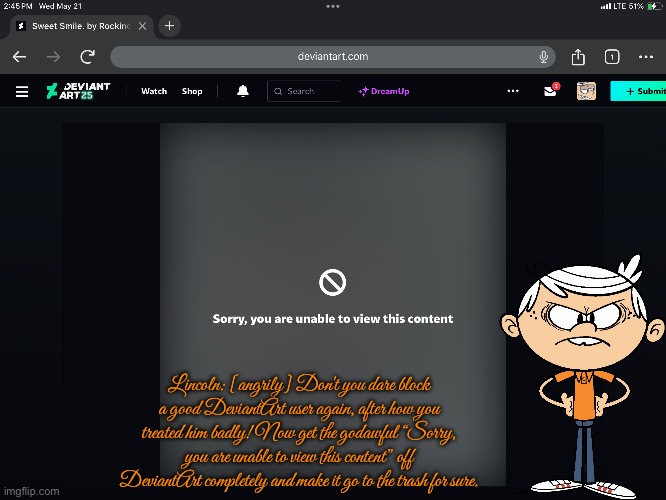Viewport: 666px width, 500px height.
Task: Click 'Sorry, you are unable to view this content'
Action: pos(333,319)
